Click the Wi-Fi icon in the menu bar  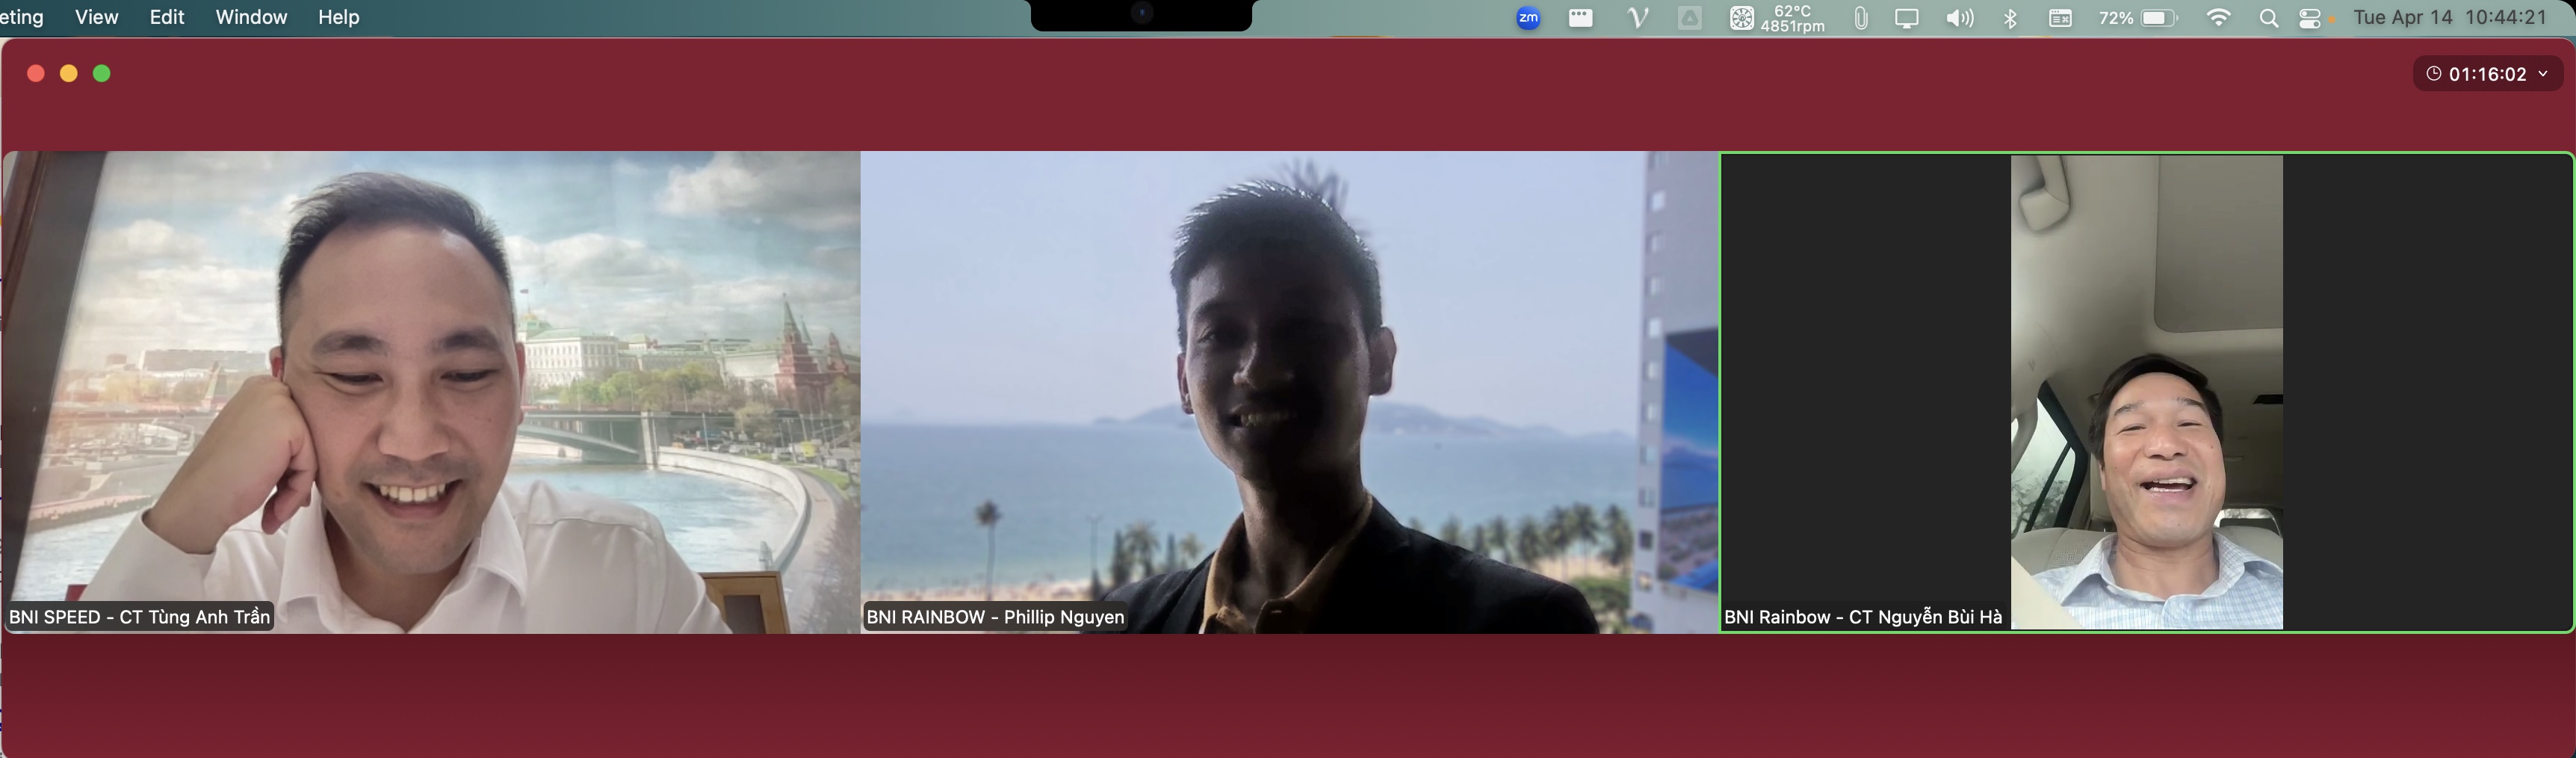point(2218,18)
